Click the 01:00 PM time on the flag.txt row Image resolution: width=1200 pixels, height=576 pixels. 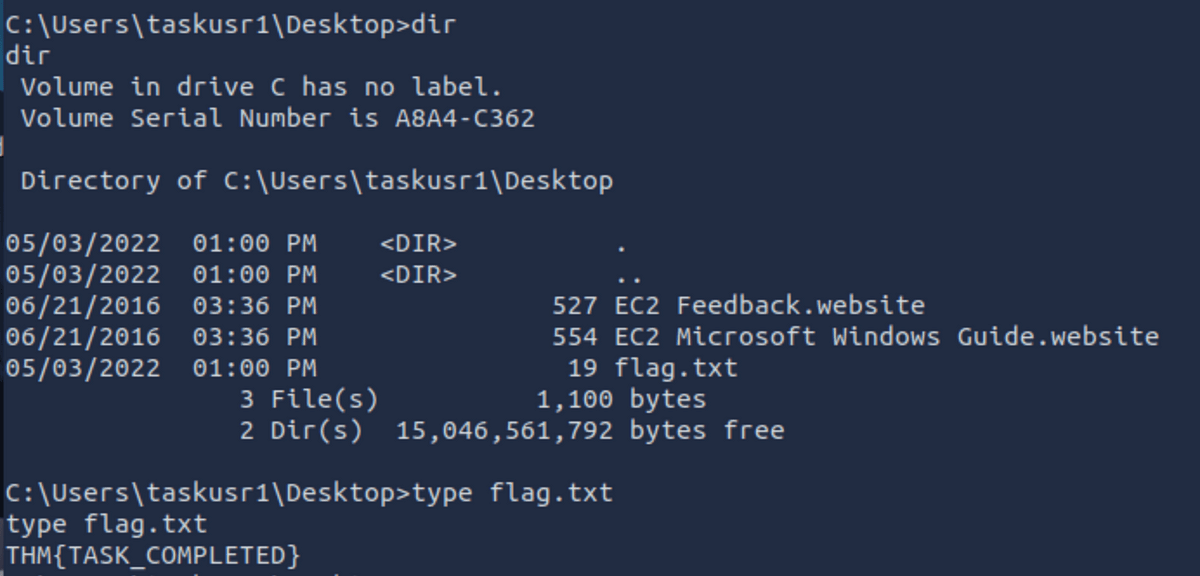coord(254,368)
